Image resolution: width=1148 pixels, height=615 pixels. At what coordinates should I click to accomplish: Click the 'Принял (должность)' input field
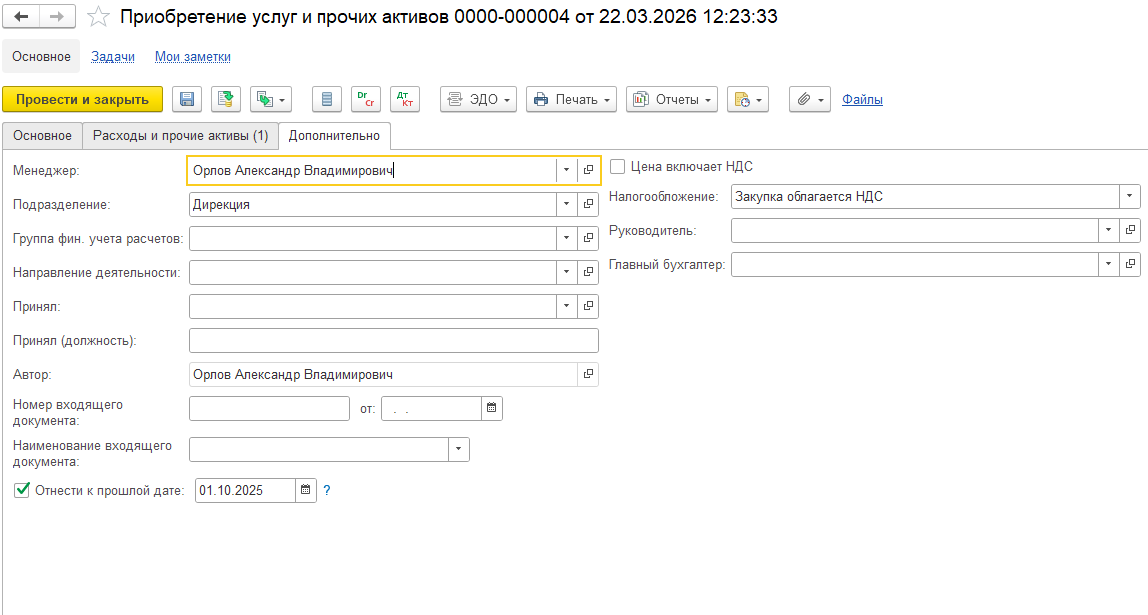coord(393,341)
